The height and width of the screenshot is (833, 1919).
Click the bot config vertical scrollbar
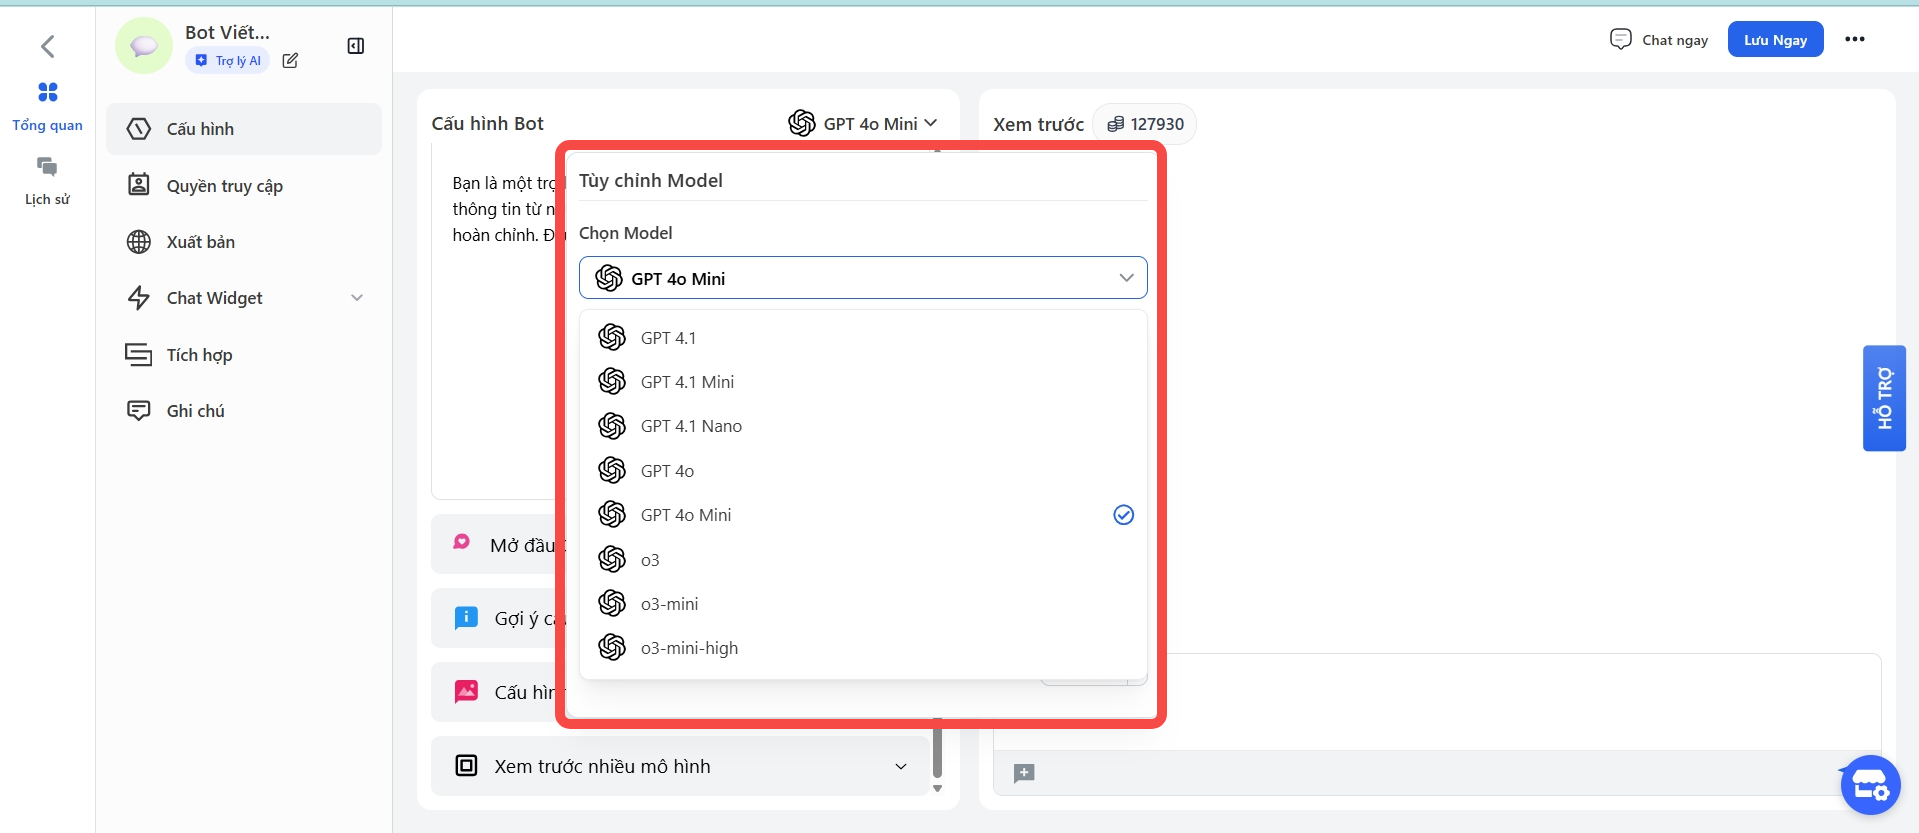pyautogui.click(x=937, y=750)
